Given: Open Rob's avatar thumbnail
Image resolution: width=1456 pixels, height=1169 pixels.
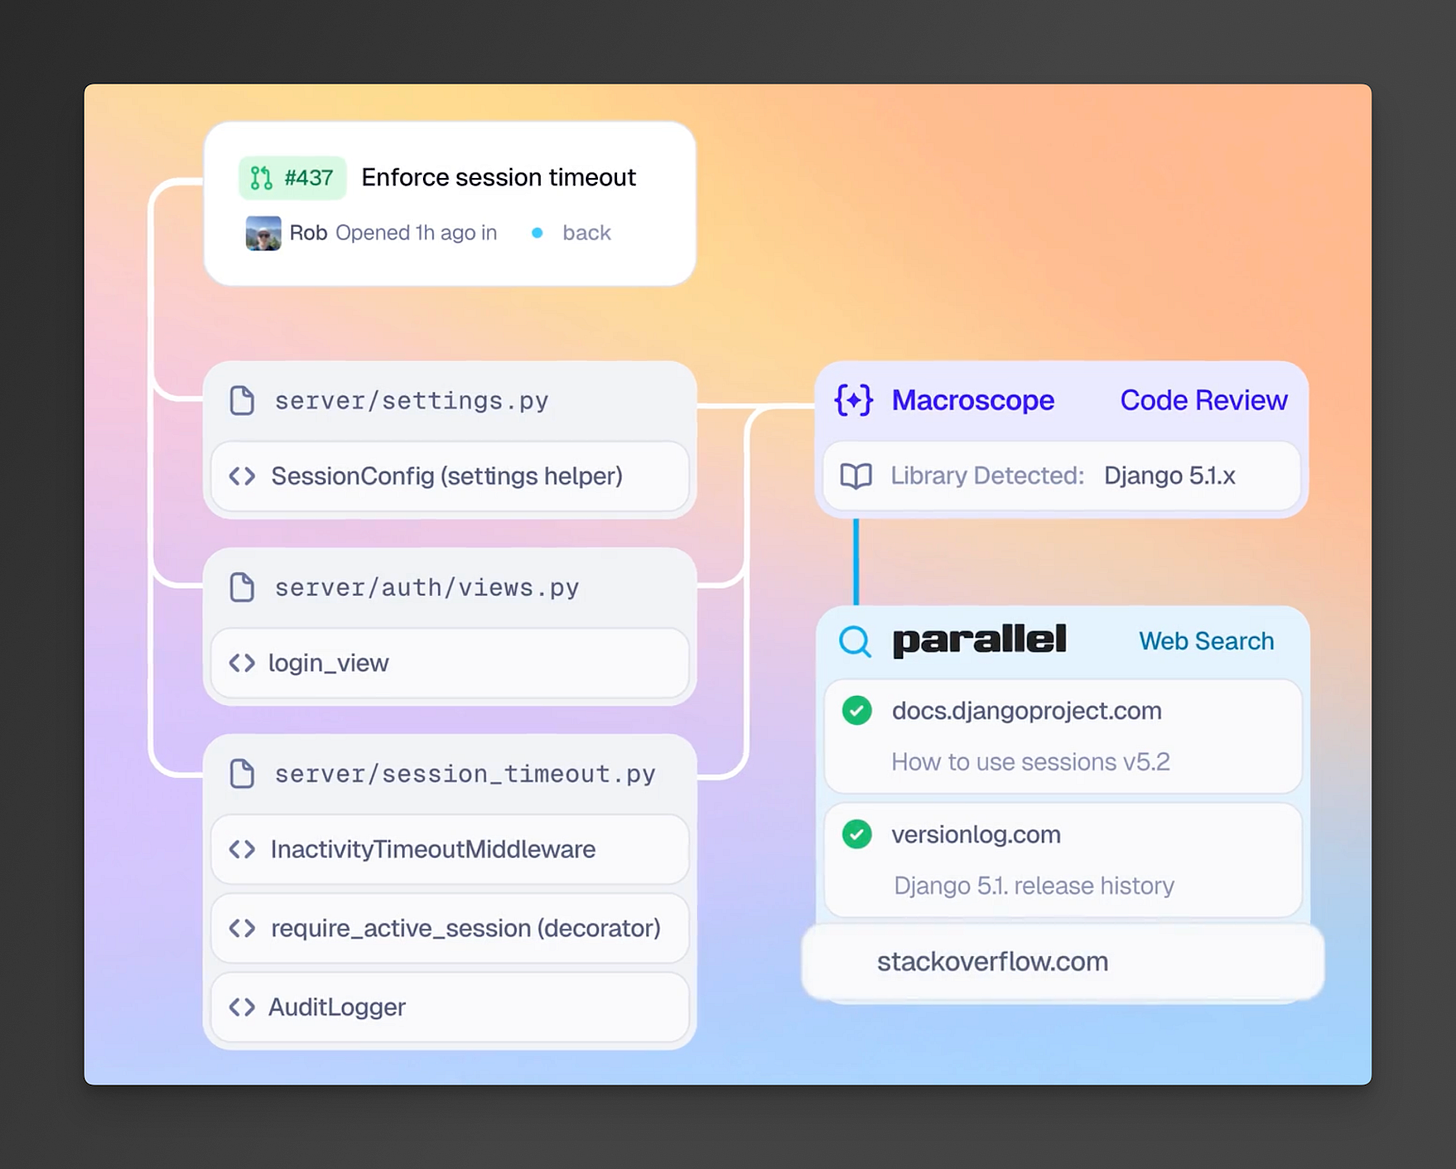Looking at the screenshot, I should point(263,233).
